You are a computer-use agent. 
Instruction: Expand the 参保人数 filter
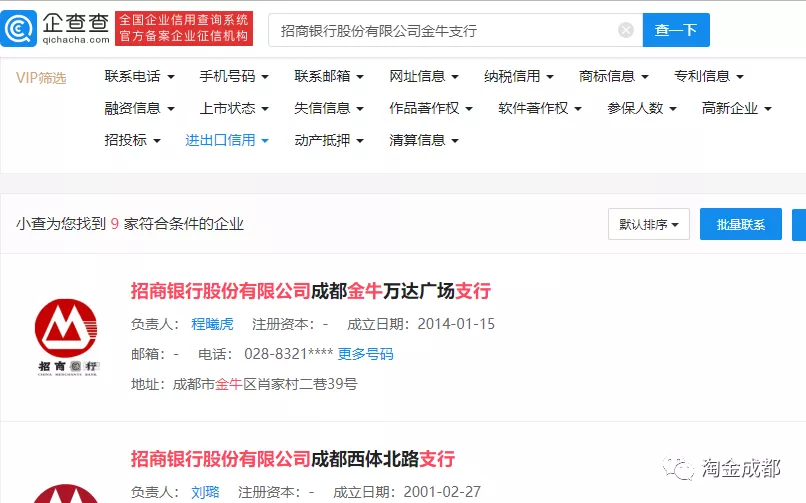pyautogui.click(x=642, y=108)
